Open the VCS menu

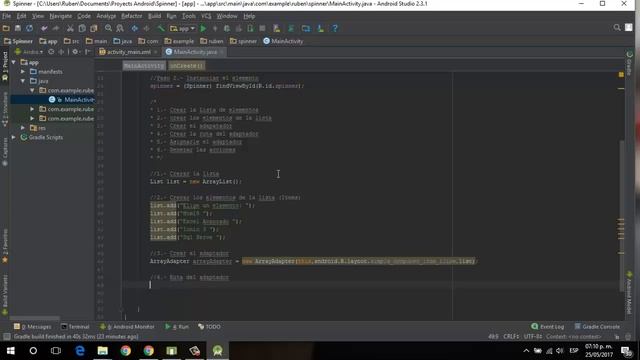coord(206,16)
